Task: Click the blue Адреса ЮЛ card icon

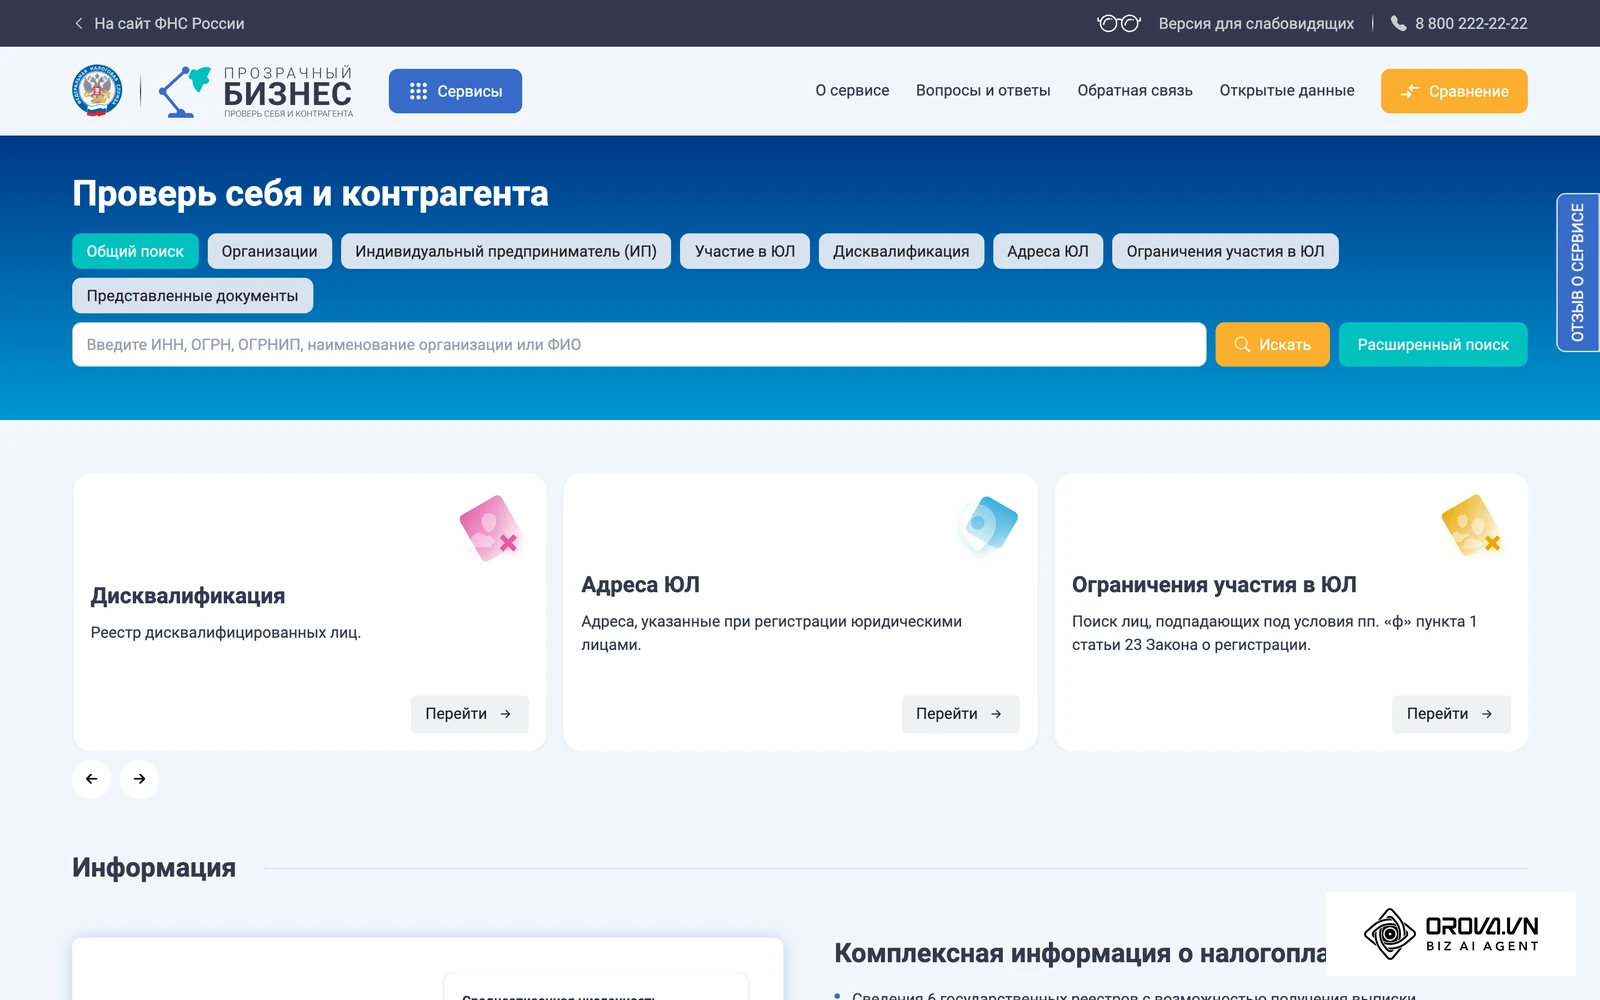Action: pyautogui.click(x=987, y=523)
